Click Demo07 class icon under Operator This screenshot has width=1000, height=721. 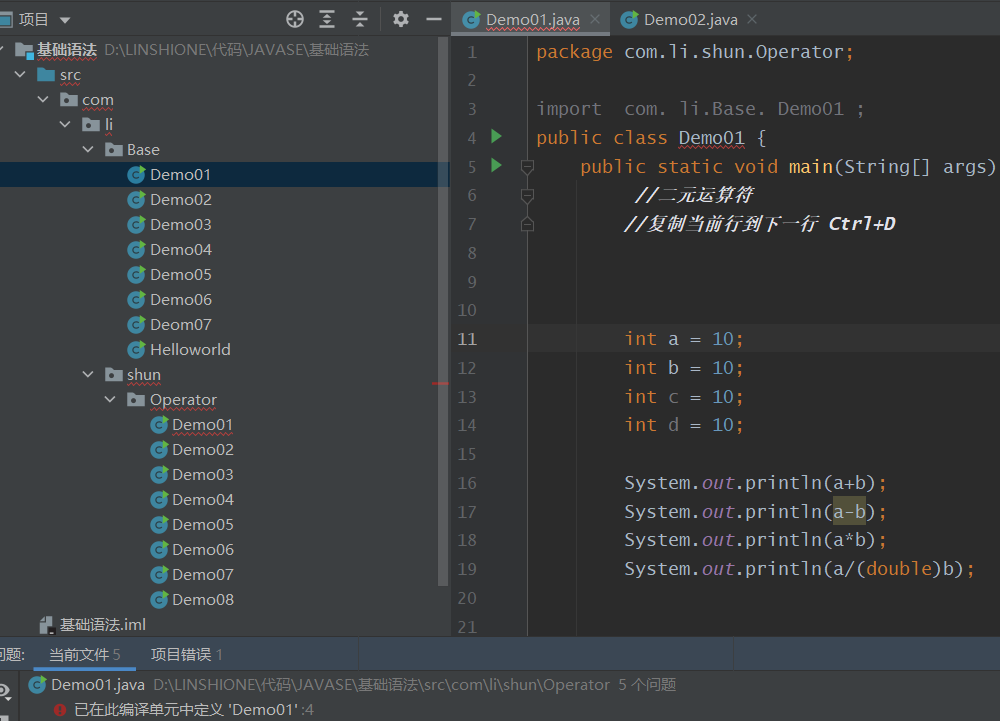tap(159, 574)
